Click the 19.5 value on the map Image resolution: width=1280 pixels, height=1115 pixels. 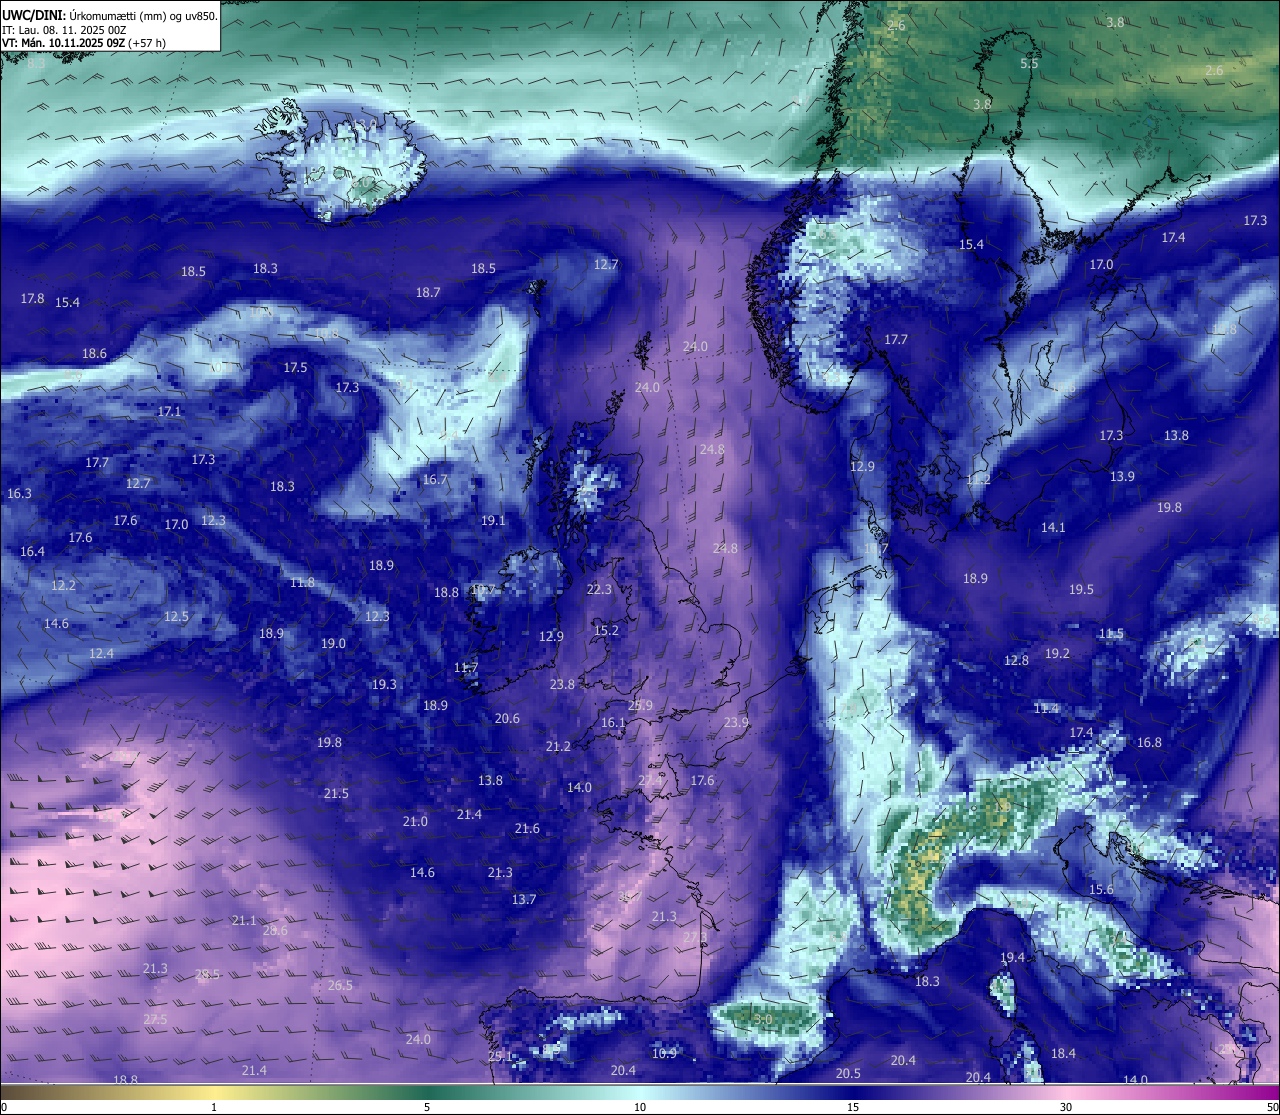(1081, 590)
